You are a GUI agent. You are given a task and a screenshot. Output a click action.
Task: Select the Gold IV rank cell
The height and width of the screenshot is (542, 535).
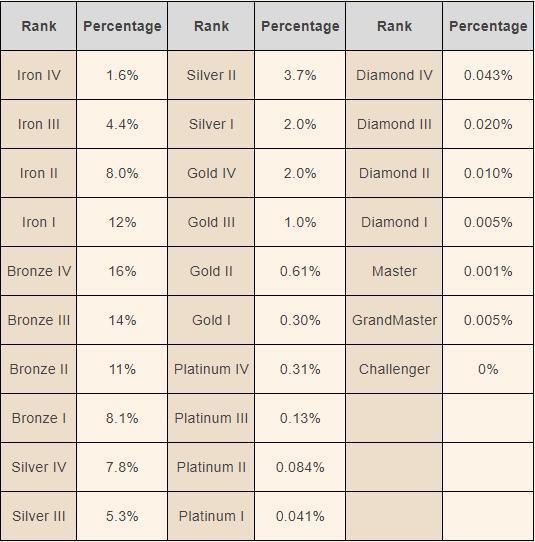211,173
